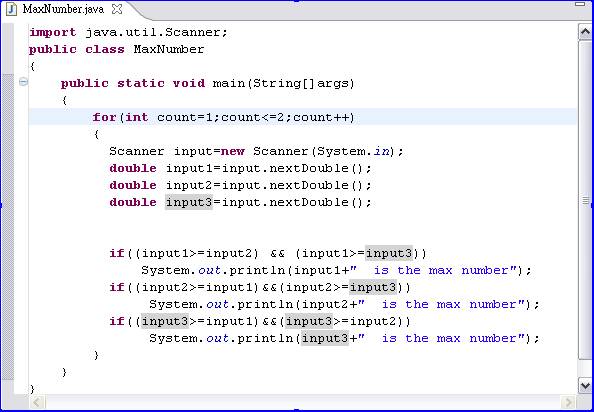Close the MaxNumber.java tab
This screenshot has width=594, height=412.
(117, 9)
